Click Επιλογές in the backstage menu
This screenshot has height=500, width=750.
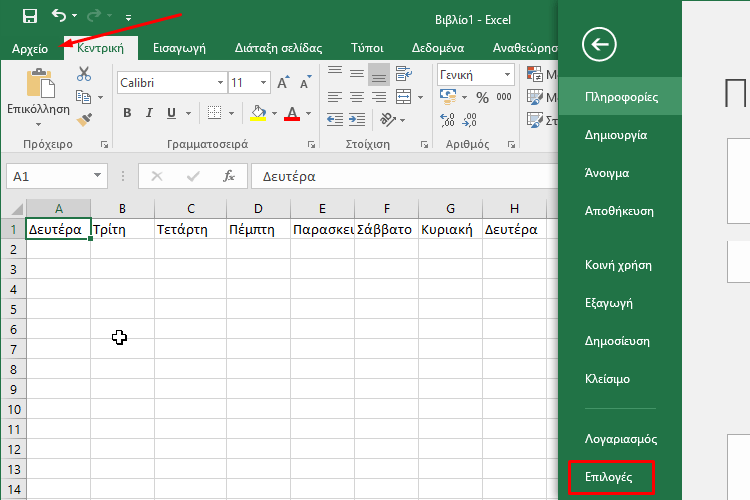(609, 477)
